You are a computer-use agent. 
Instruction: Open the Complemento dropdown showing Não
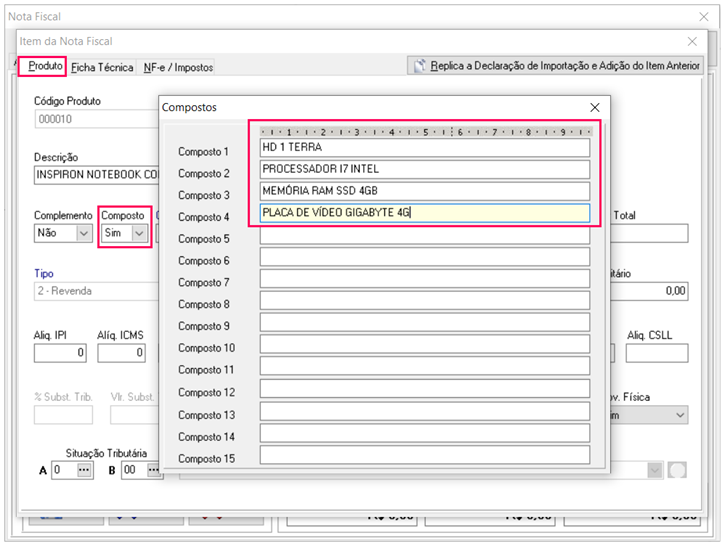coord(80,233)
